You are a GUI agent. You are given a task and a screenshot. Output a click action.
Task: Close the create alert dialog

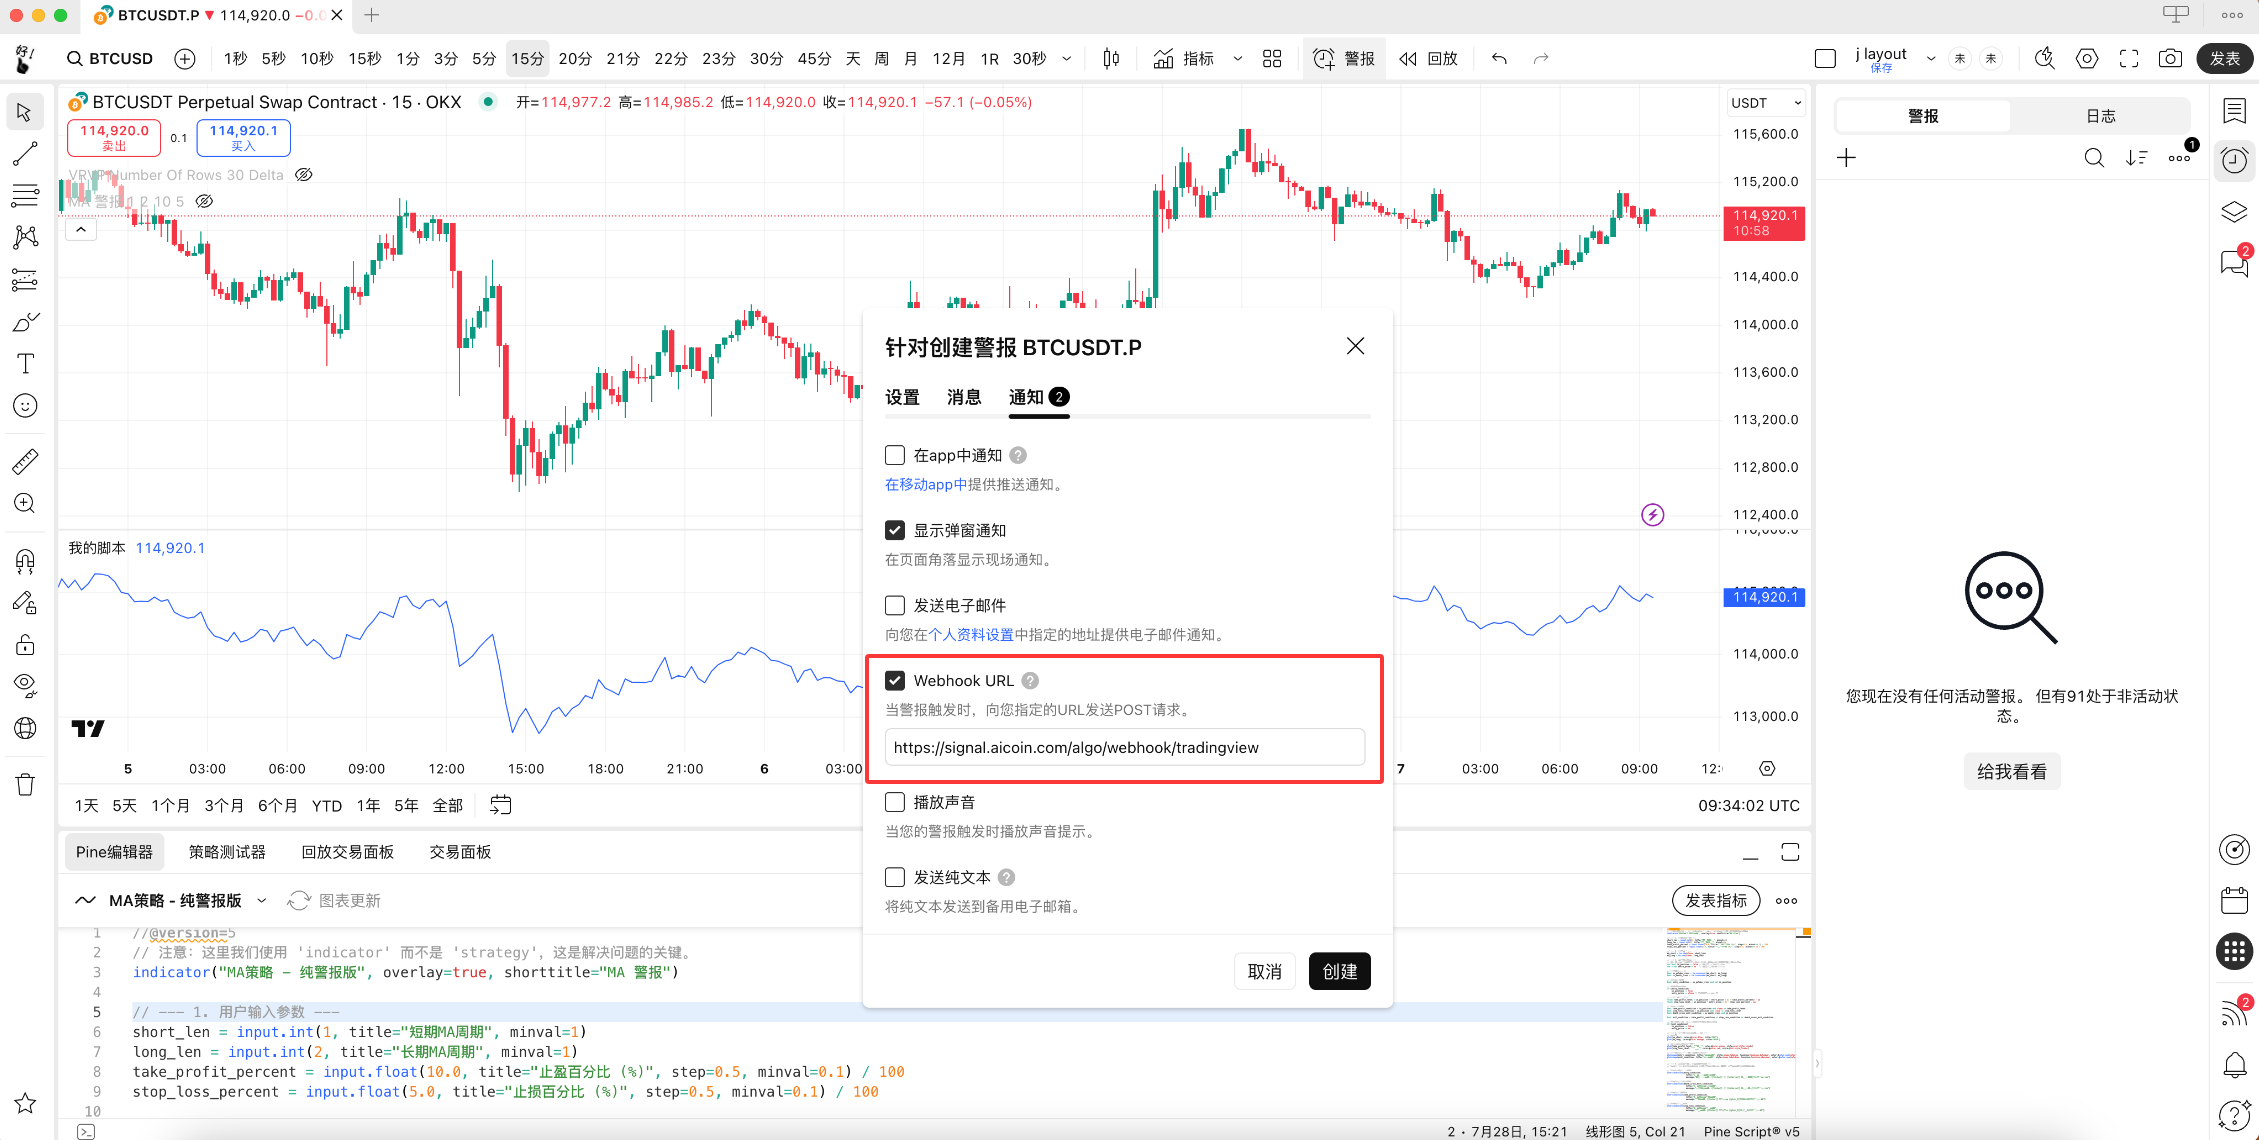click(x=1355, y=346)
